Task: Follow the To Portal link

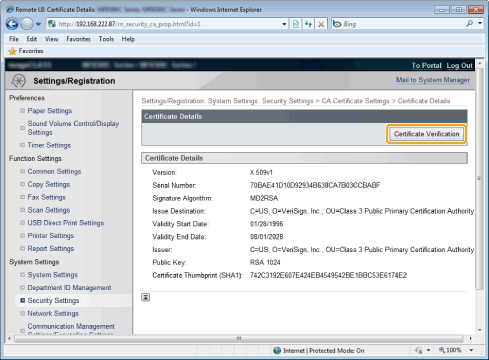Action: [x=426, y=65]
